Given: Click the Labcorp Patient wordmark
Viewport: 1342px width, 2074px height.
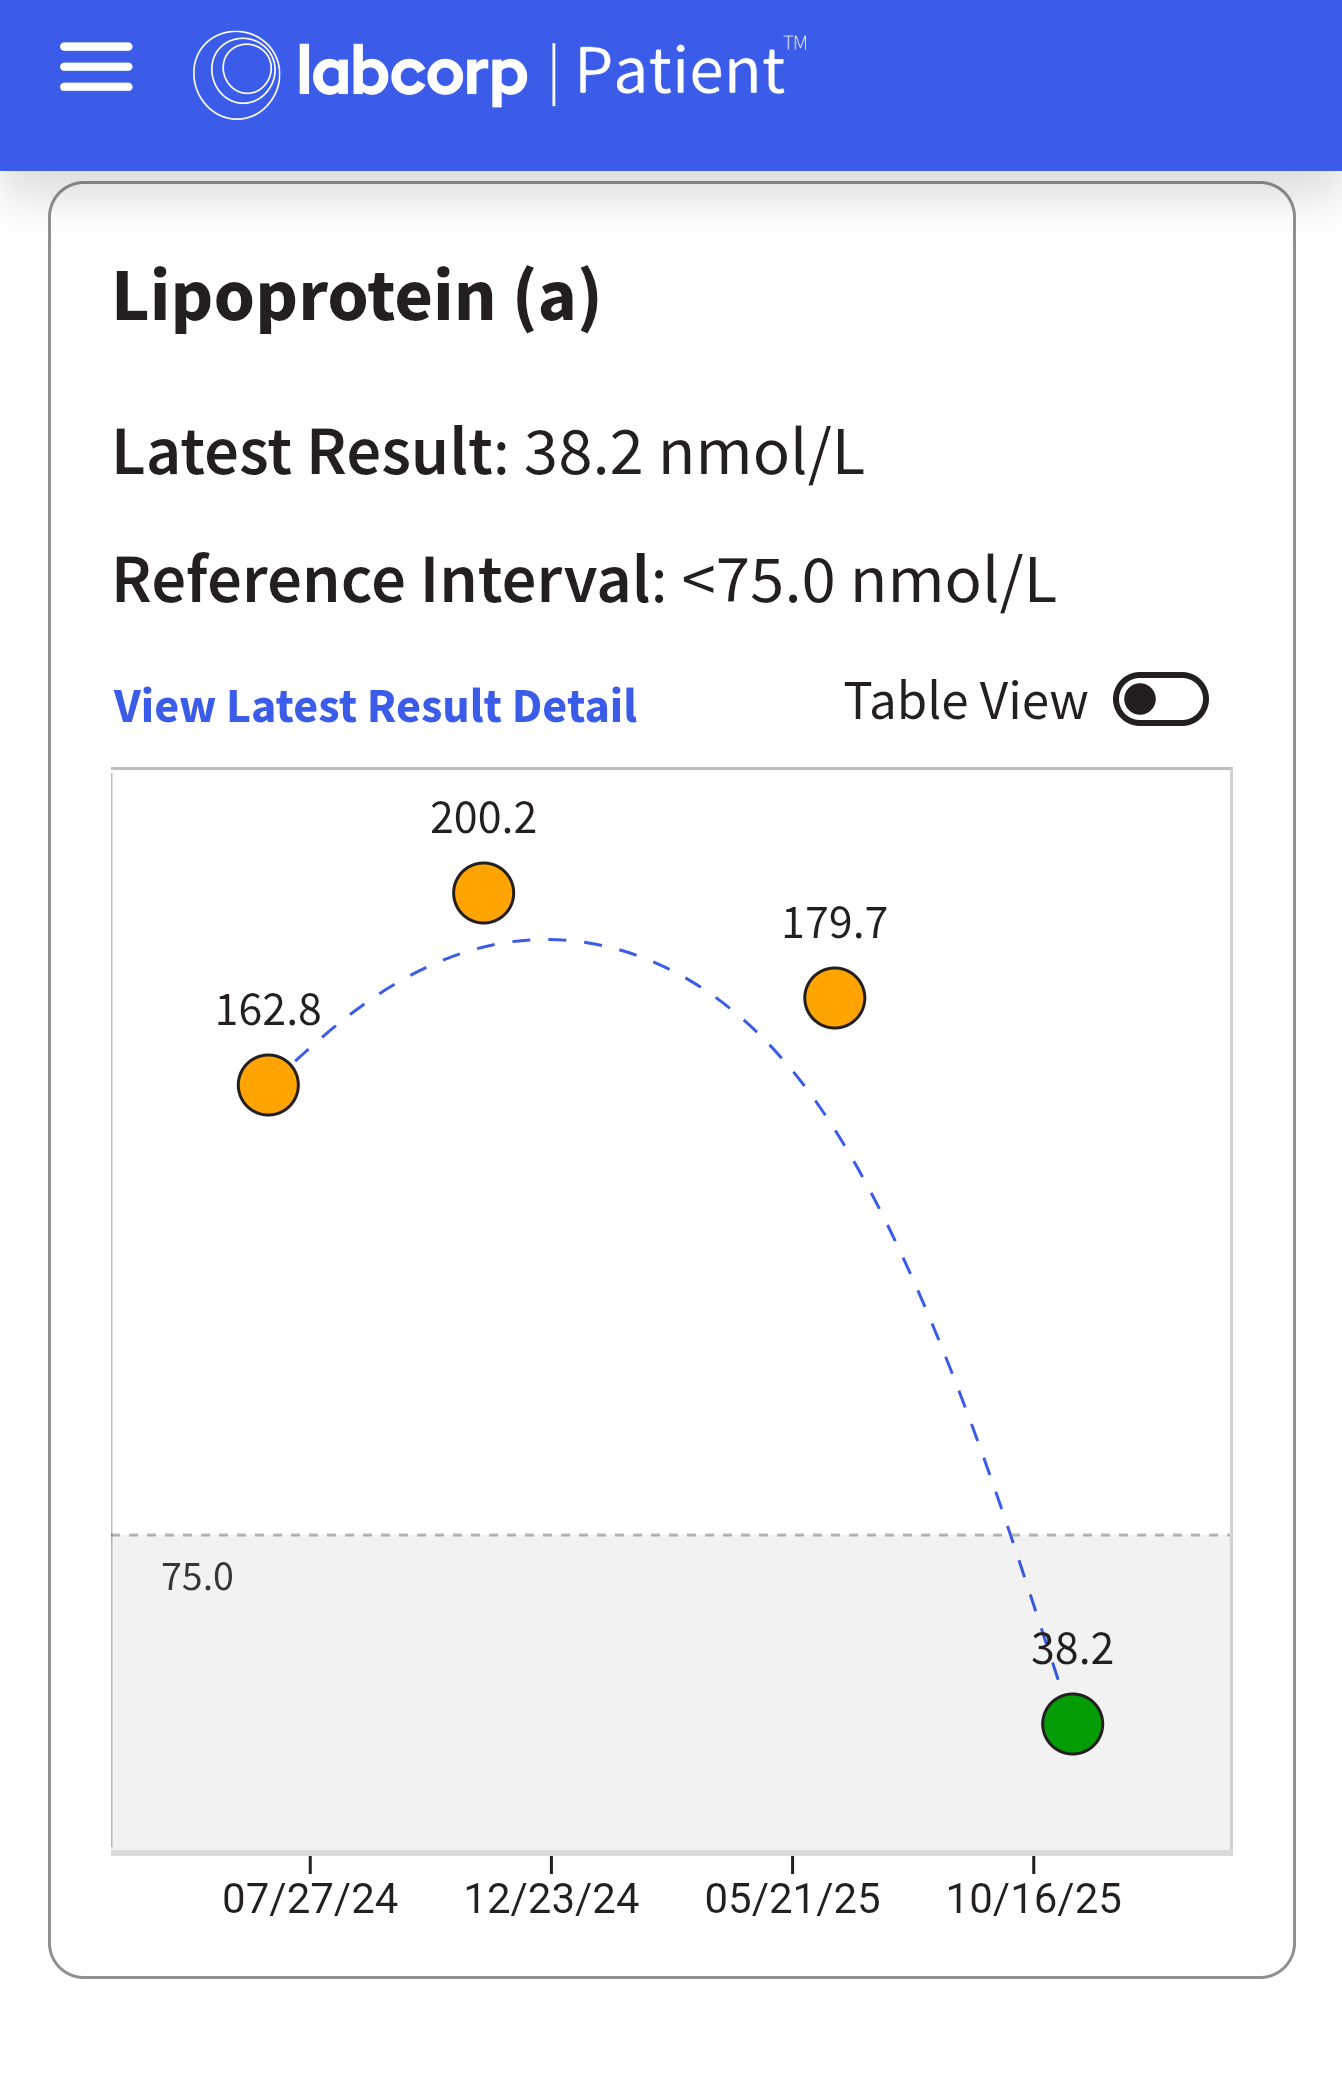Looking at the screenshot, I should coord(540,72).
